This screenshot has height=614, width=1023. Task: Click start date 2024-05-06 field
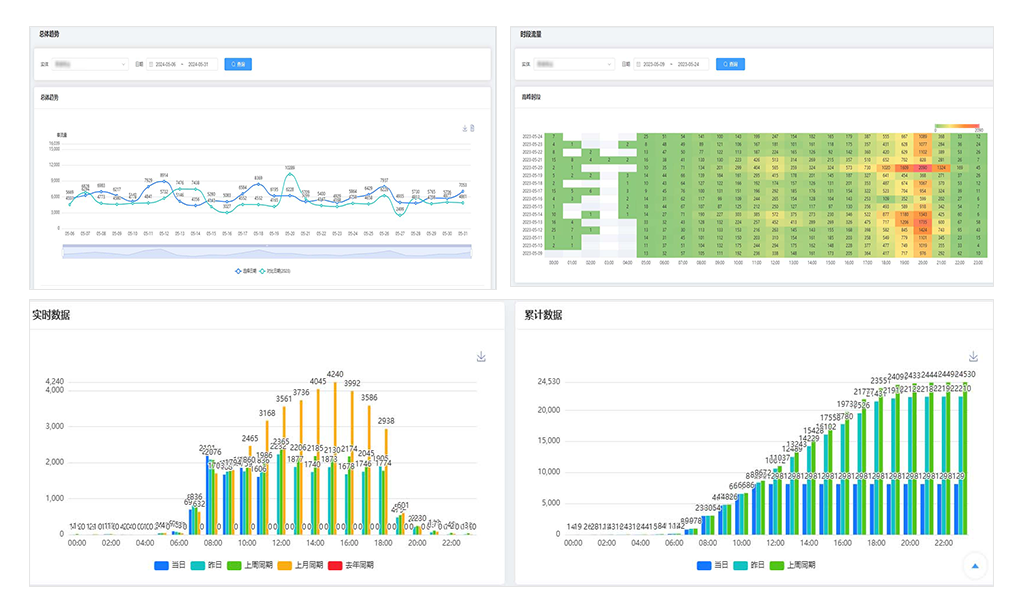coord(166,65)
